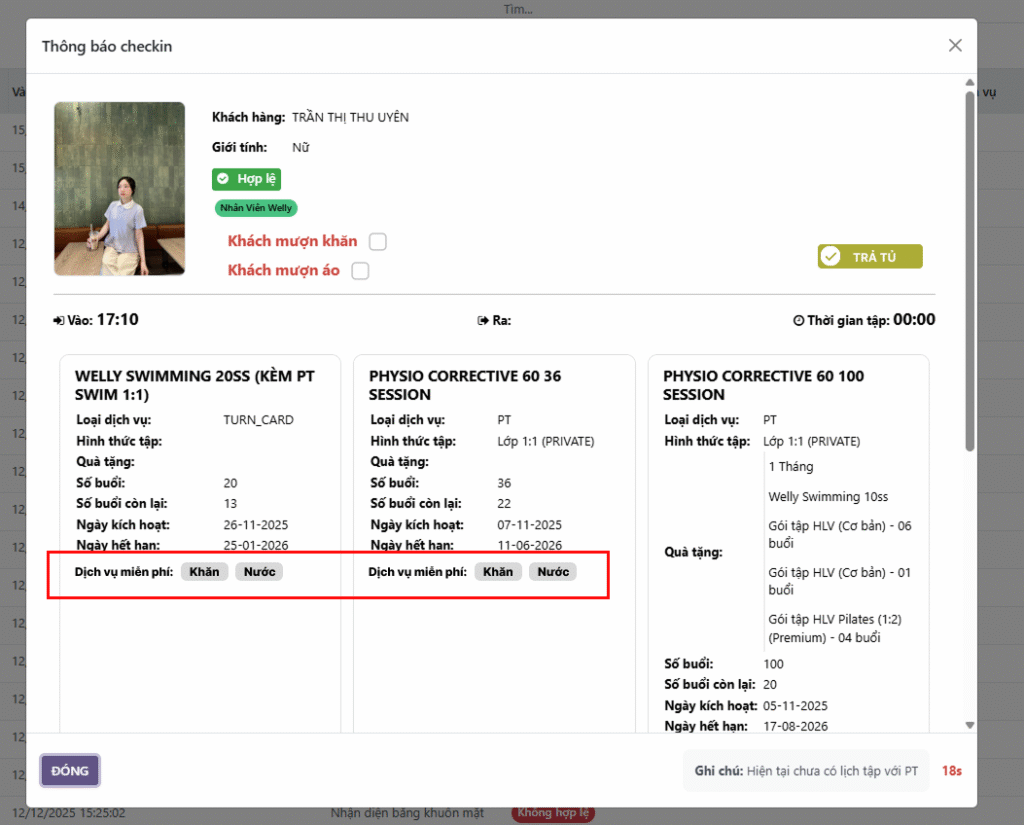Click the checkmark icon on TRẢ TỦ

(831, 257)
